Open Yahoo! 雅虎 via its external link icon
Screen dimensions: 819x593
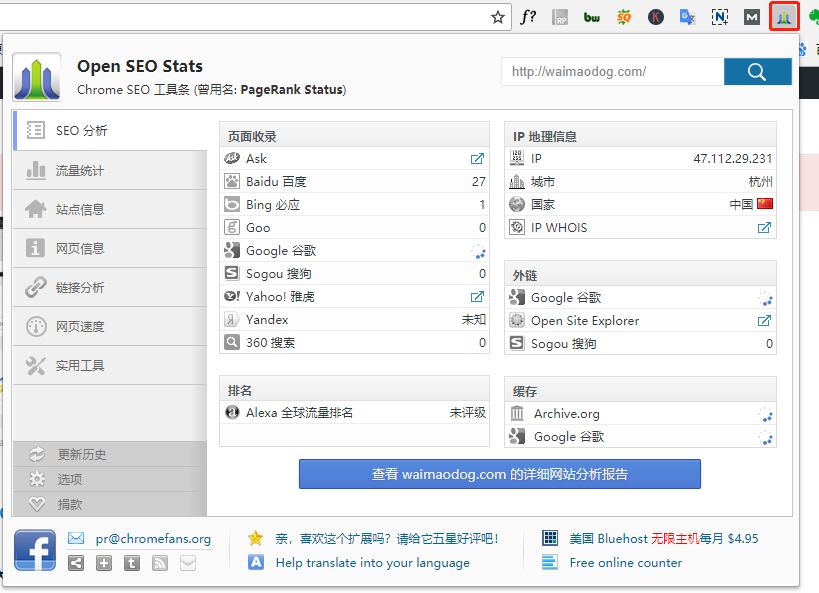(x=477, y=296)
